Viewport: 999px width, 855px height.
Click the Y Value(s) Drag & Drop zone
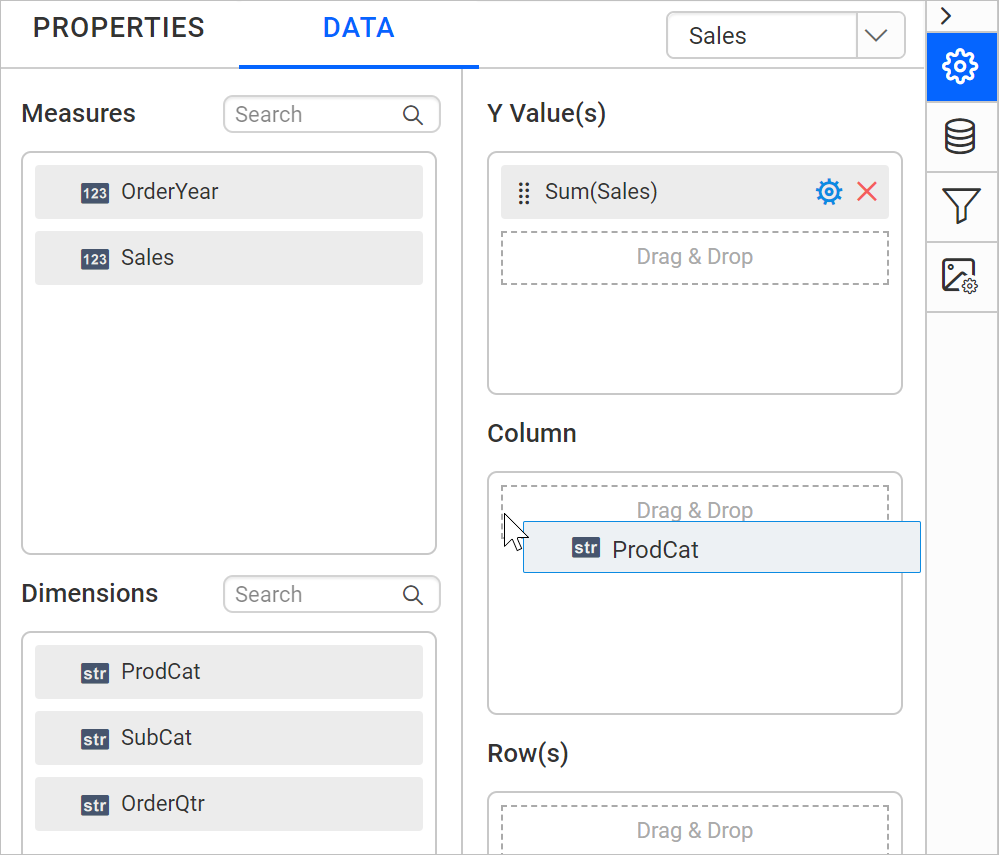tap(694, 258)
